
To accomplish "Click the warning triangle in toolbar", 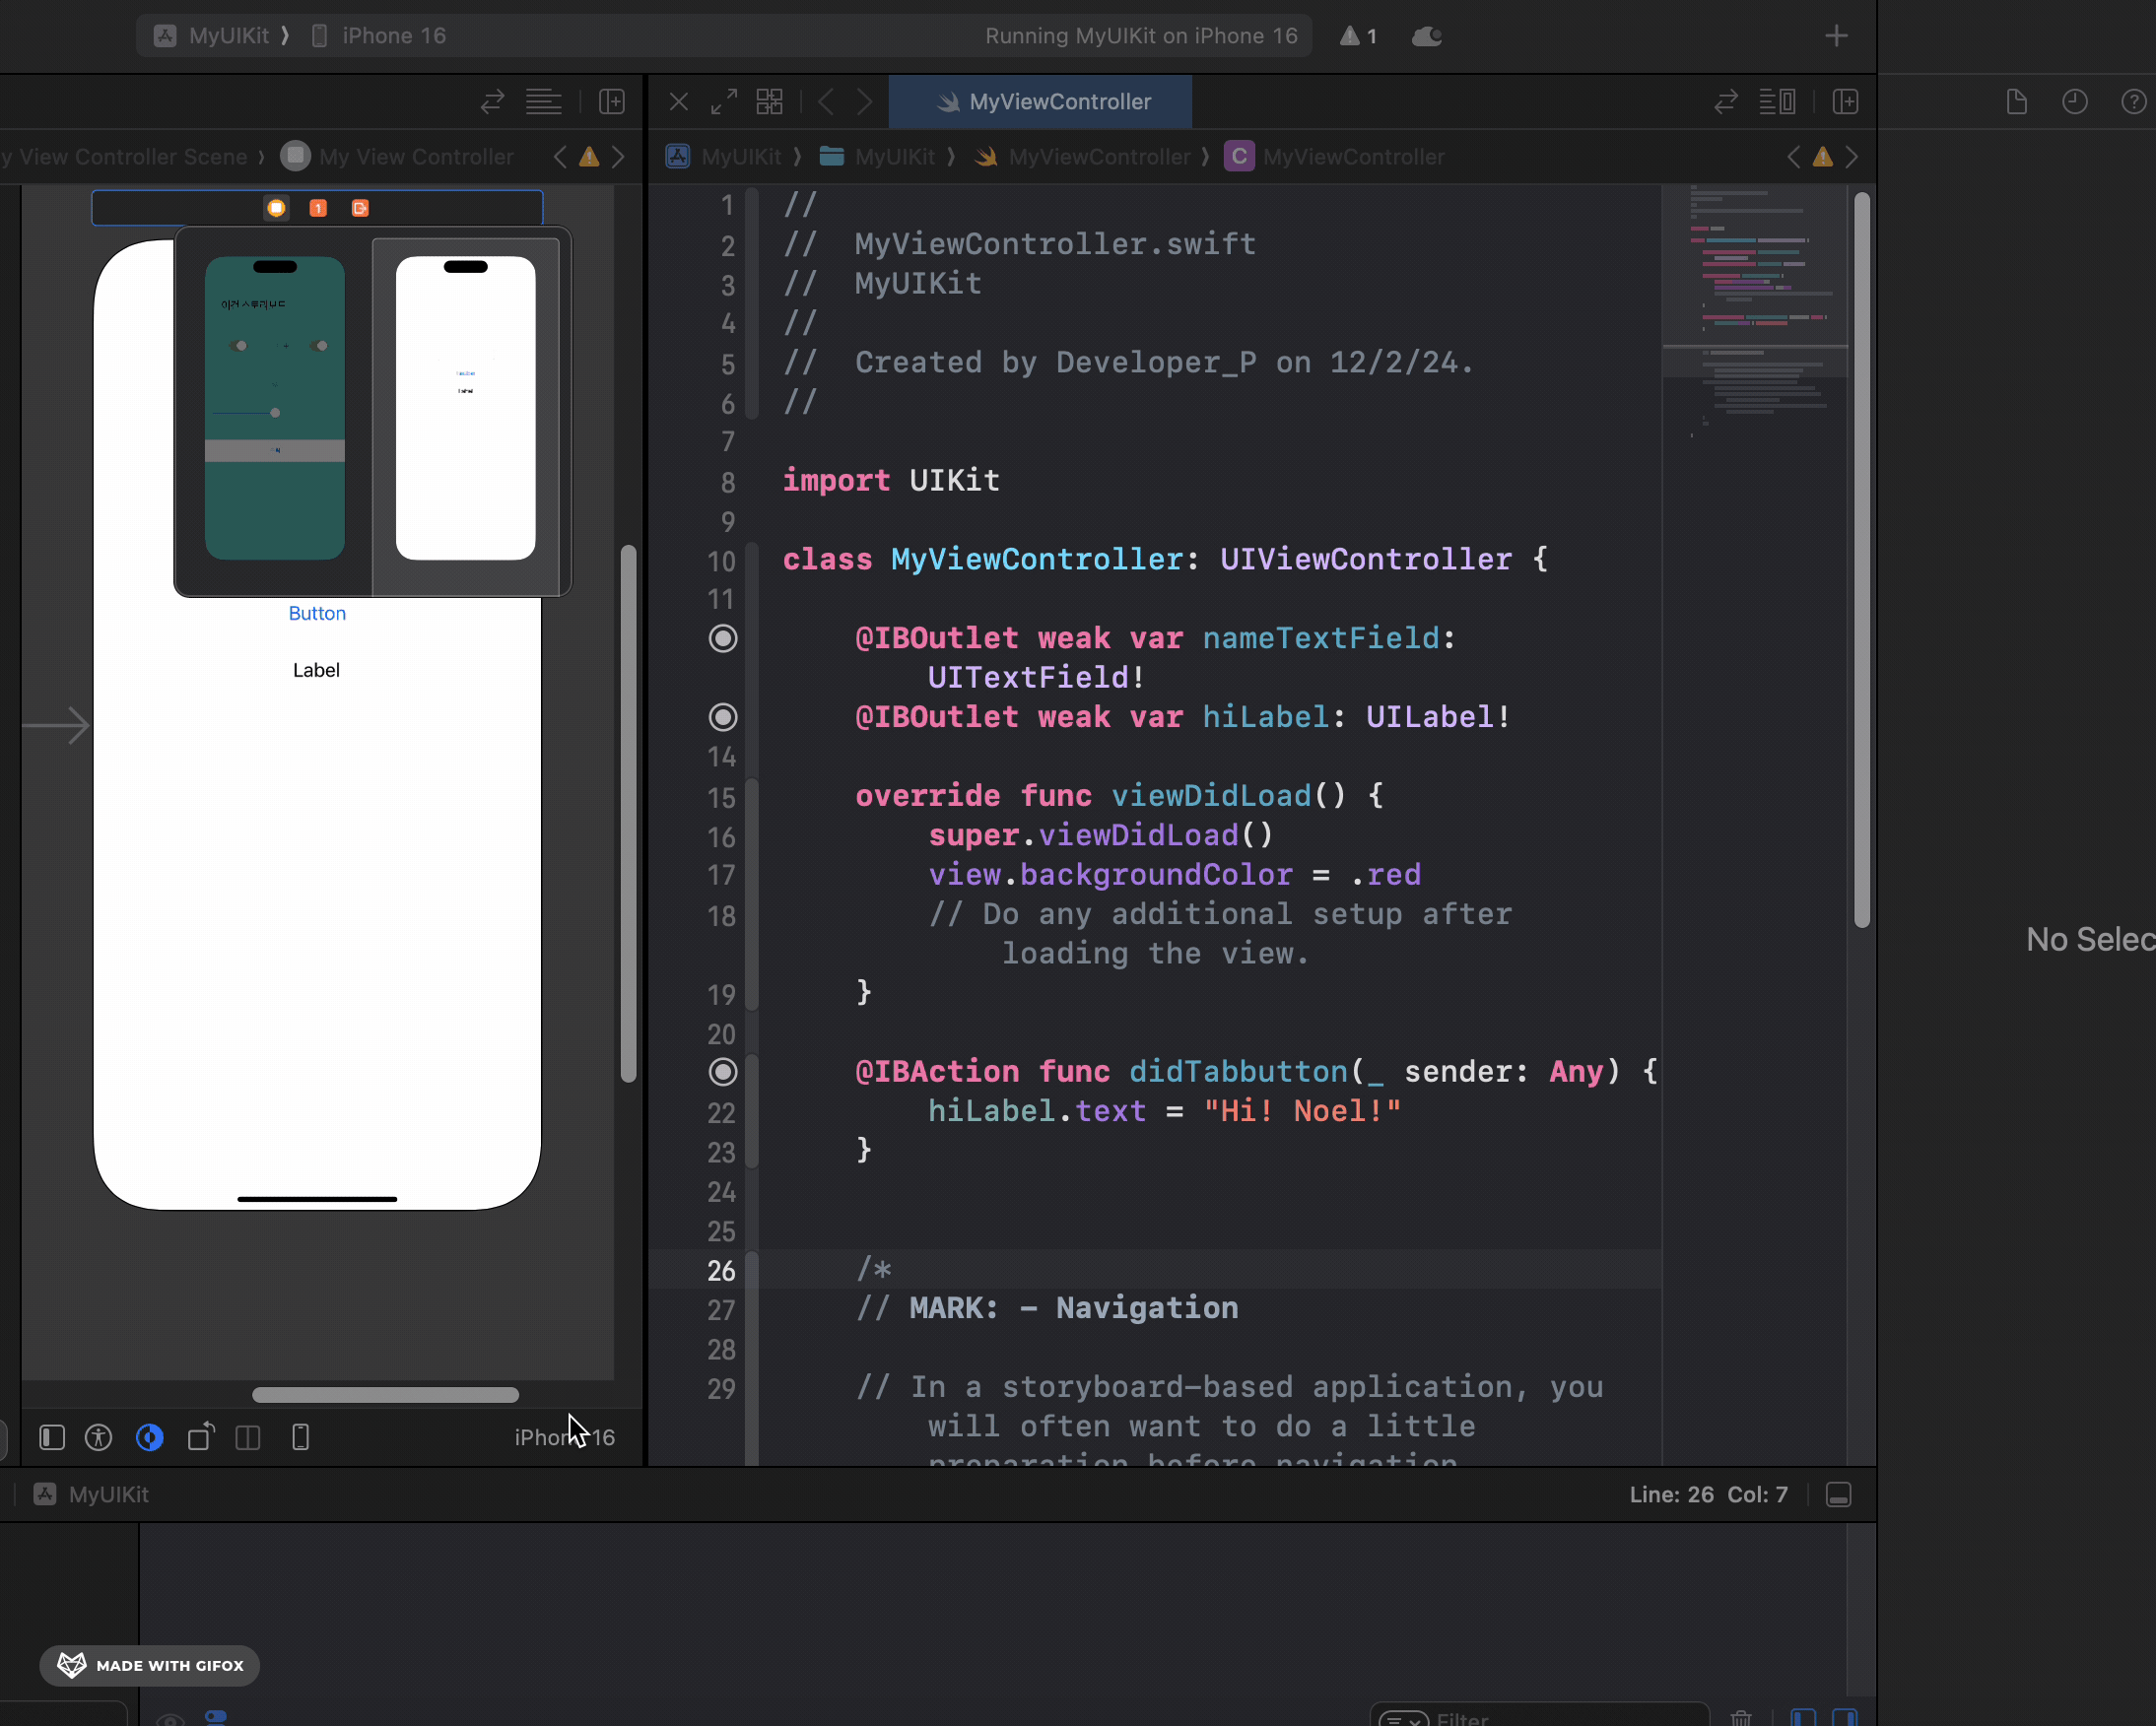I will (1350, 36).
